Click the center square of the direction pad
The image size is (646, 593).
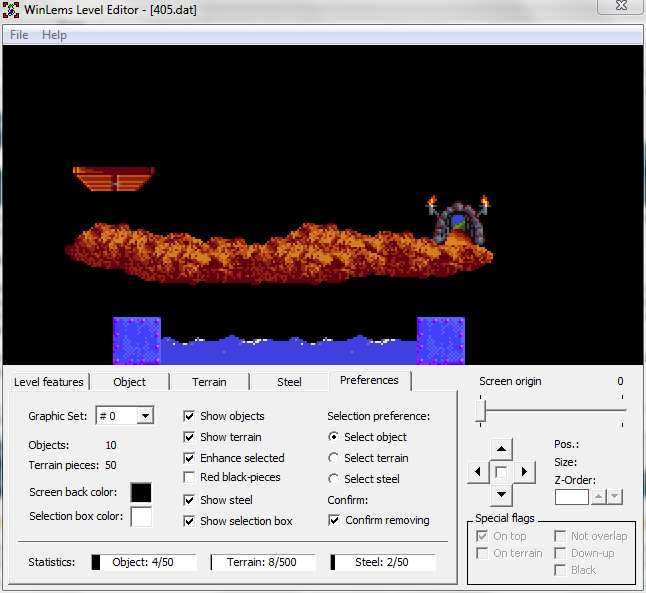pos(501,472)
